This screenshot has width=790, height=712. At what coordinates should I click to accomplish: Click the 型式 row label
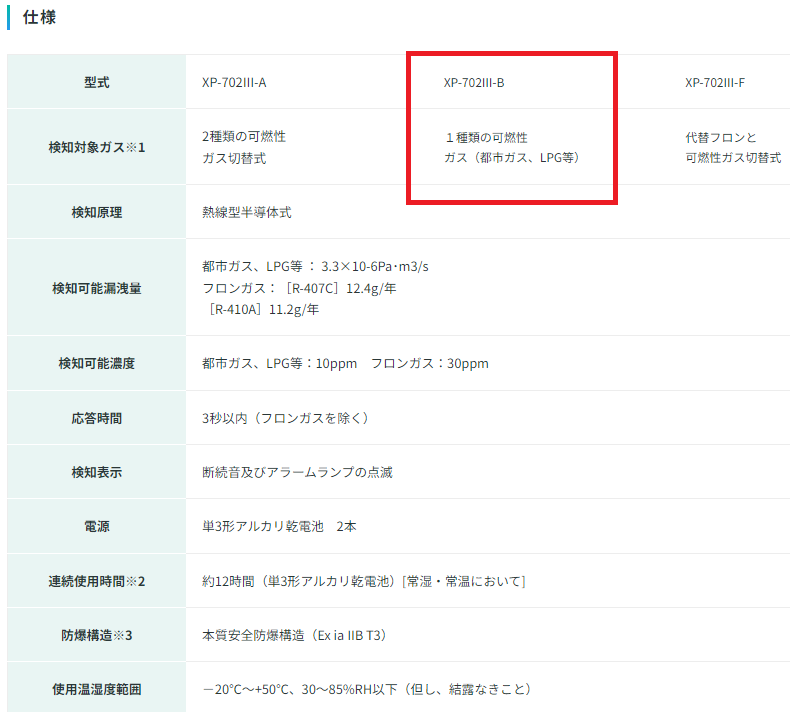(97, 82)
